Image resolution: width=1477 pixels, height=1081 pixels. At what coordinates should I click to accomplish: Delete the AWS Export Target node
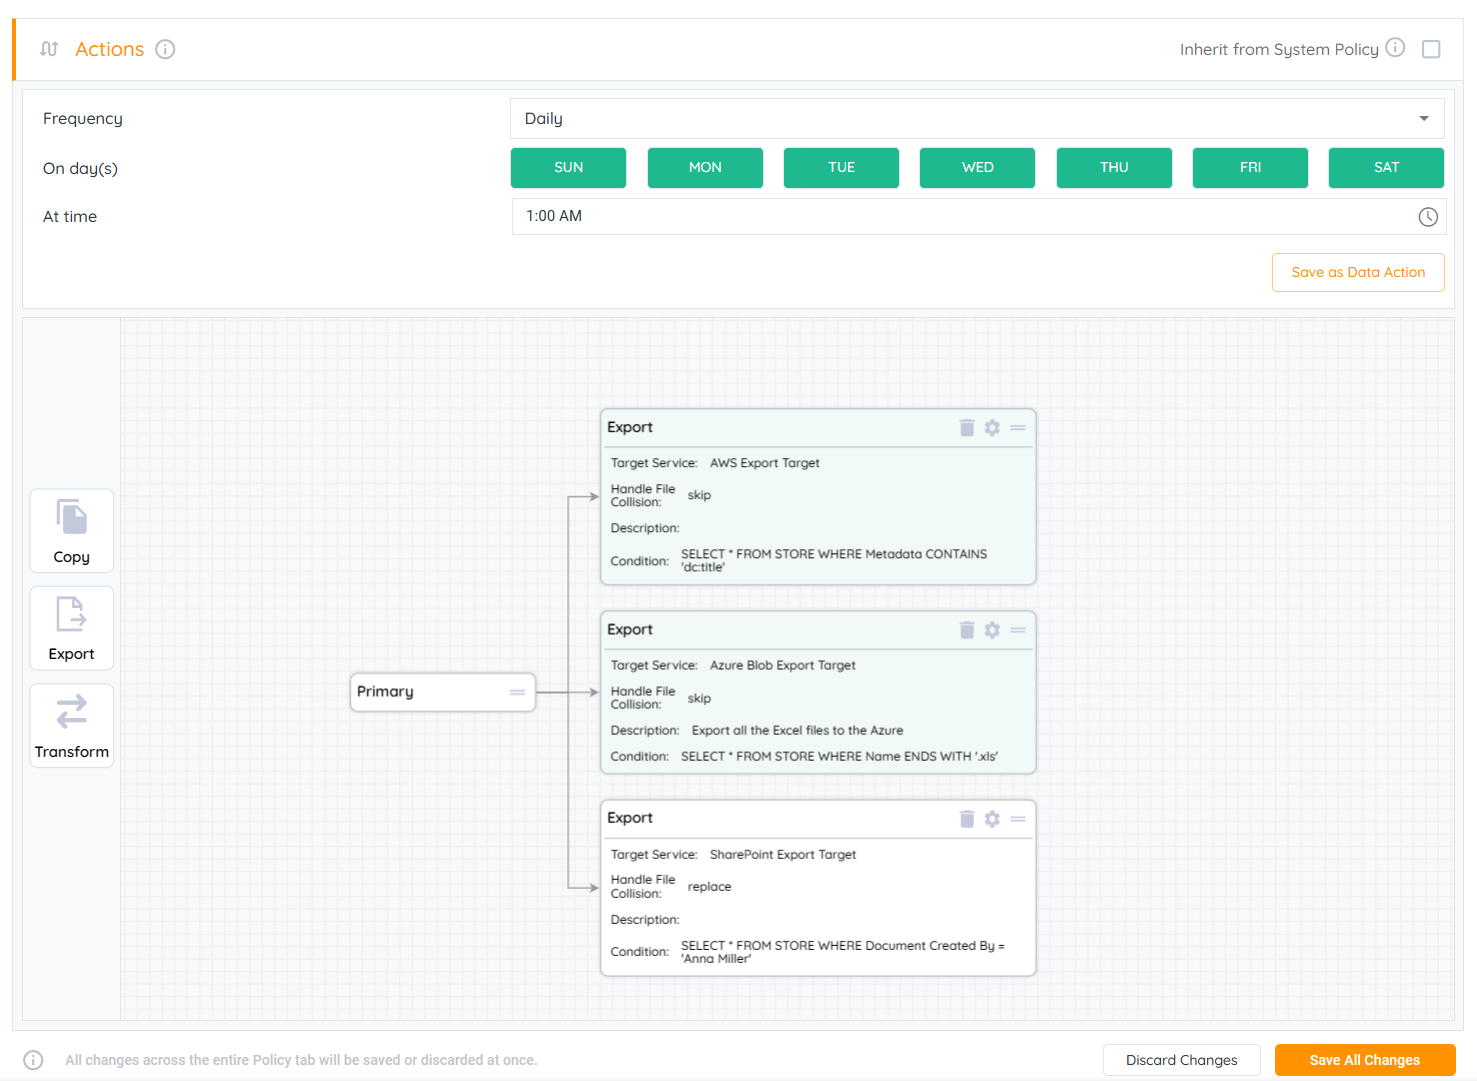(x=967, y=428)
